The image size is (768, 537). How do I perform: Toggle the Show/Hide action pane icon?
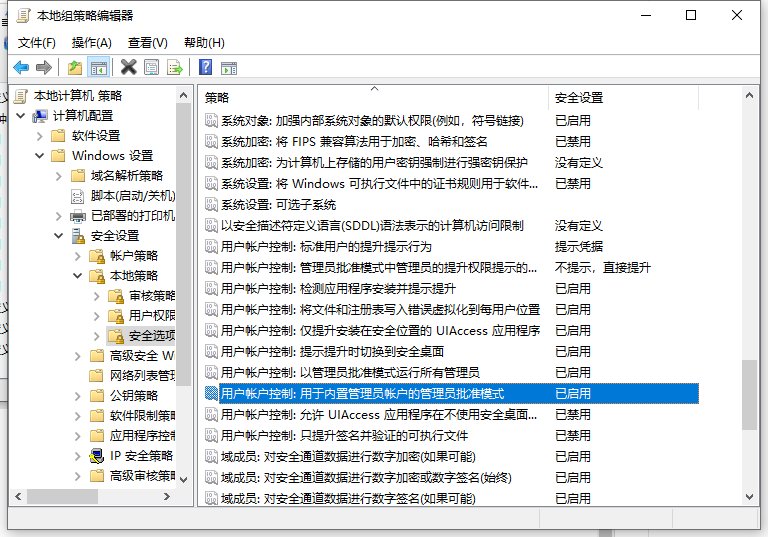(x=229, y=68)
